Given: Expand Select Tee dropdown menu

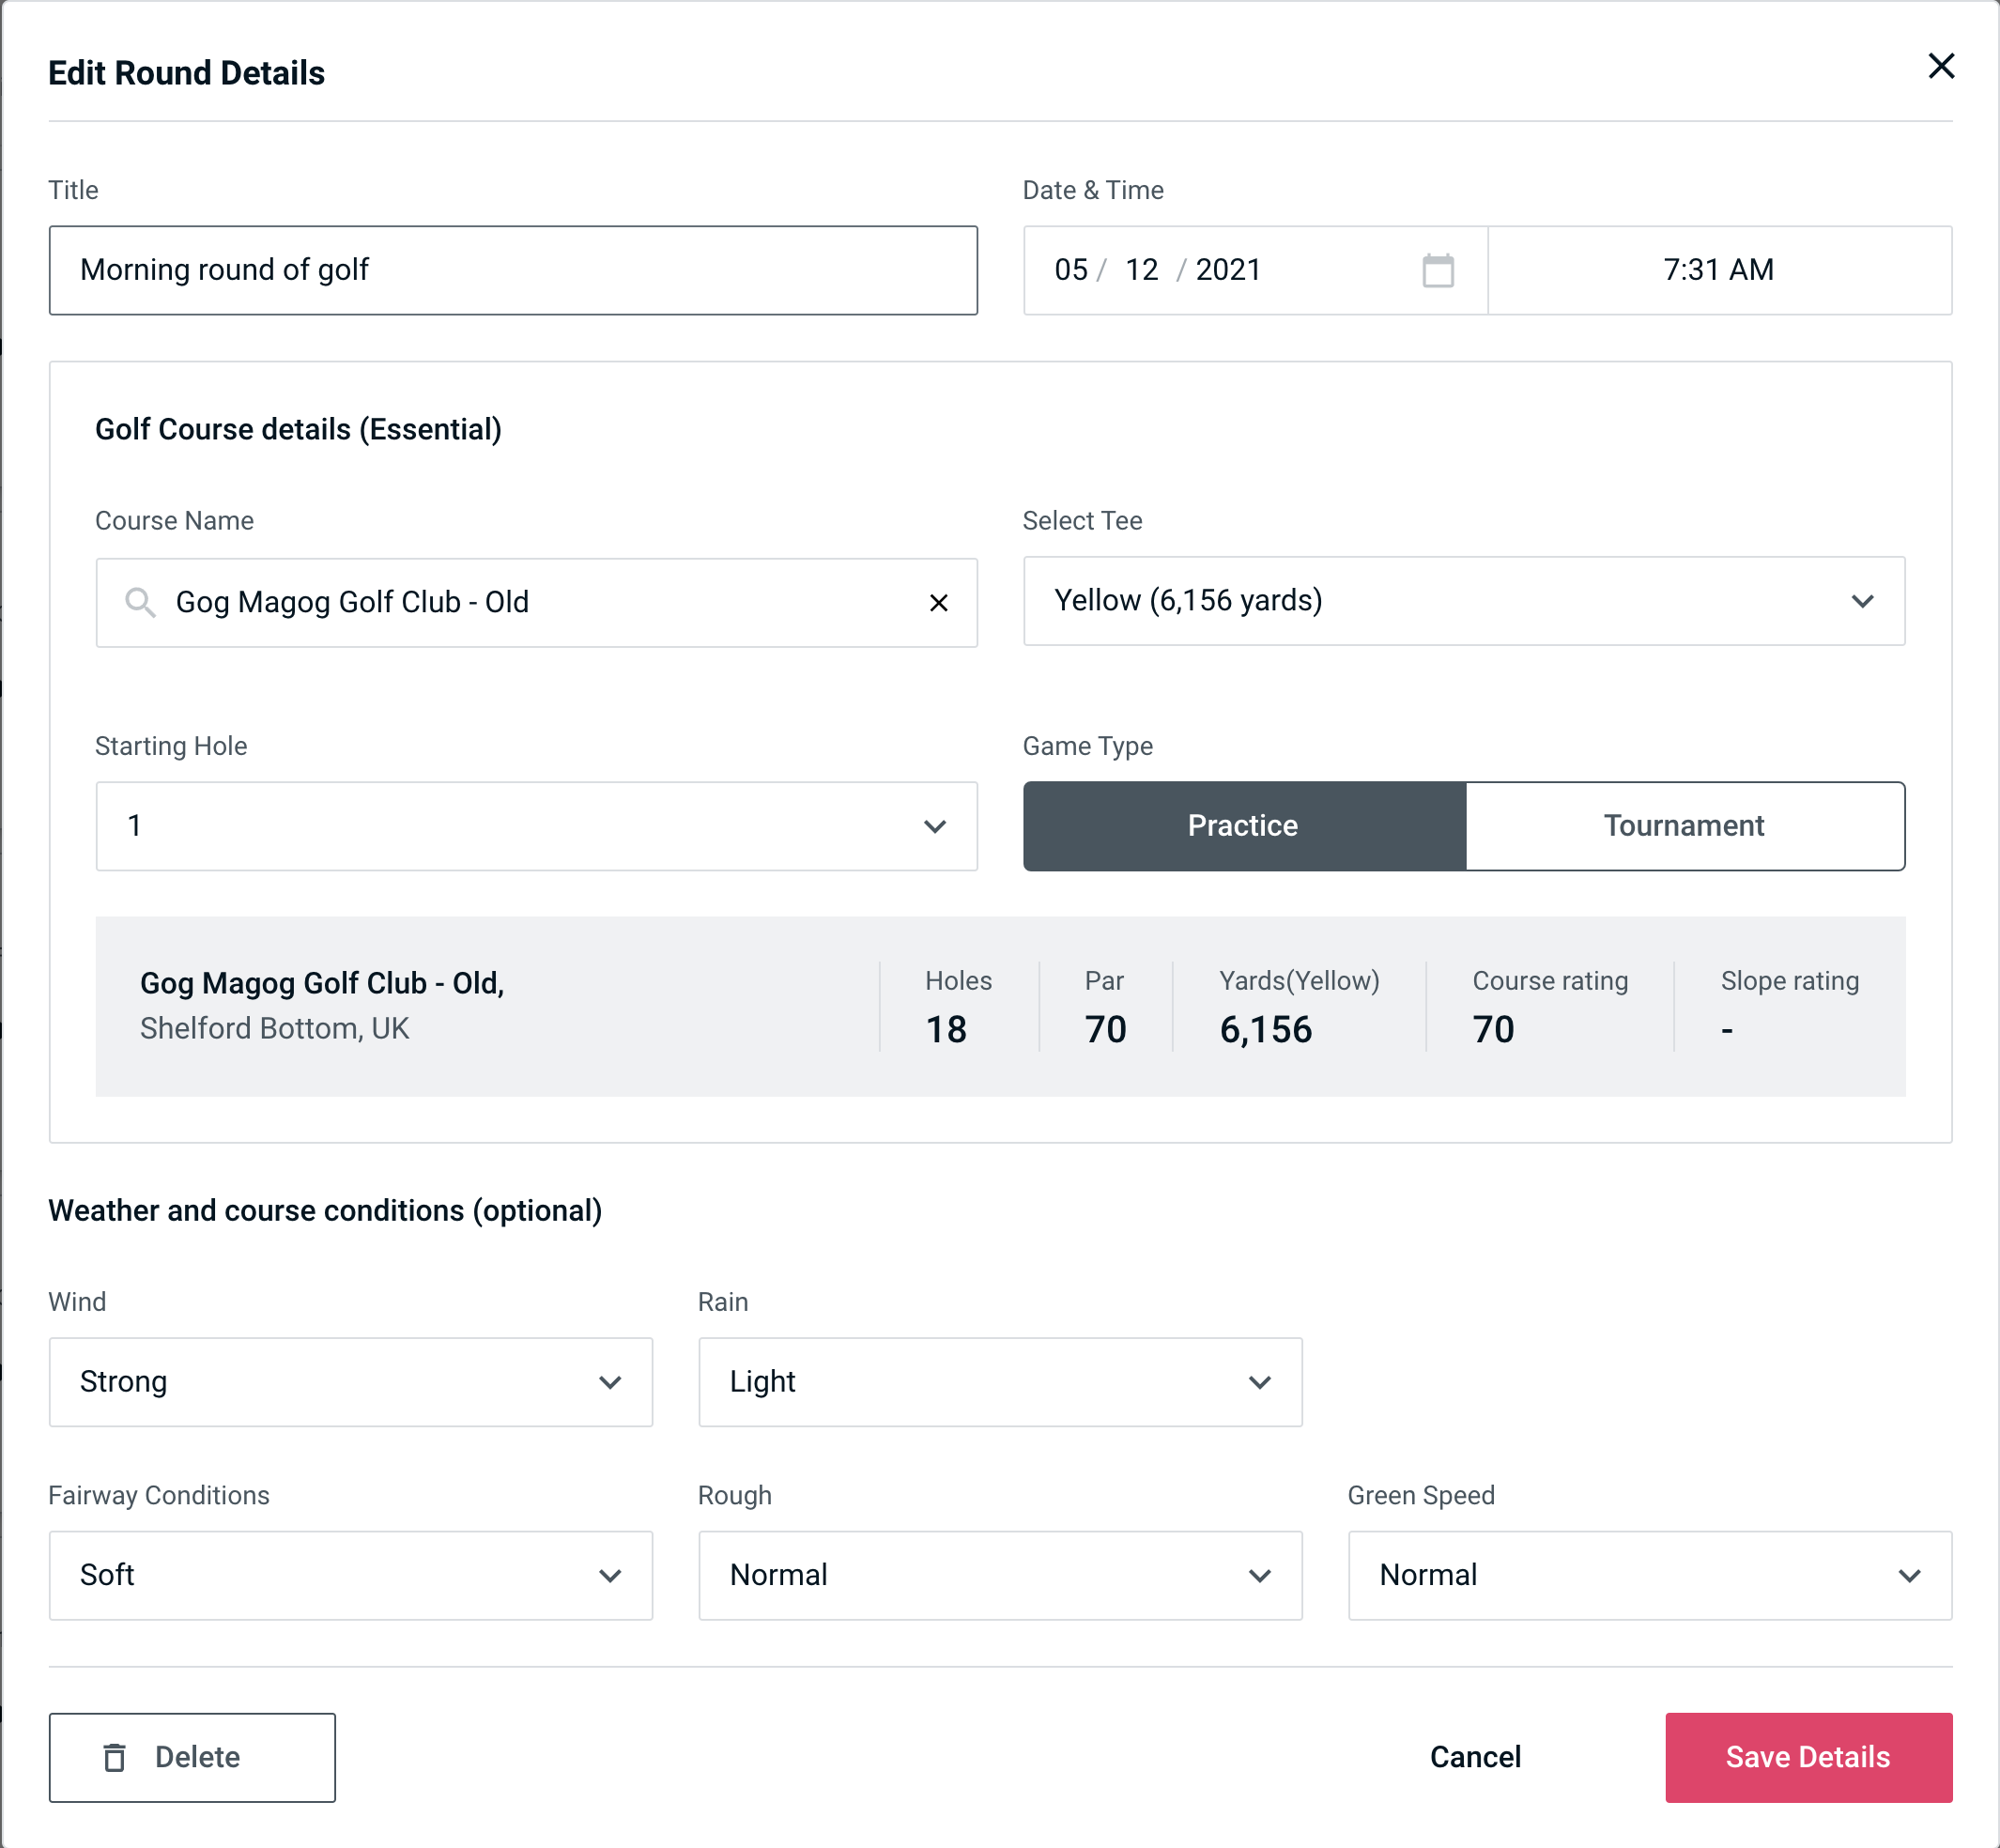Looking at the screenshot, I should point(1866,601).
